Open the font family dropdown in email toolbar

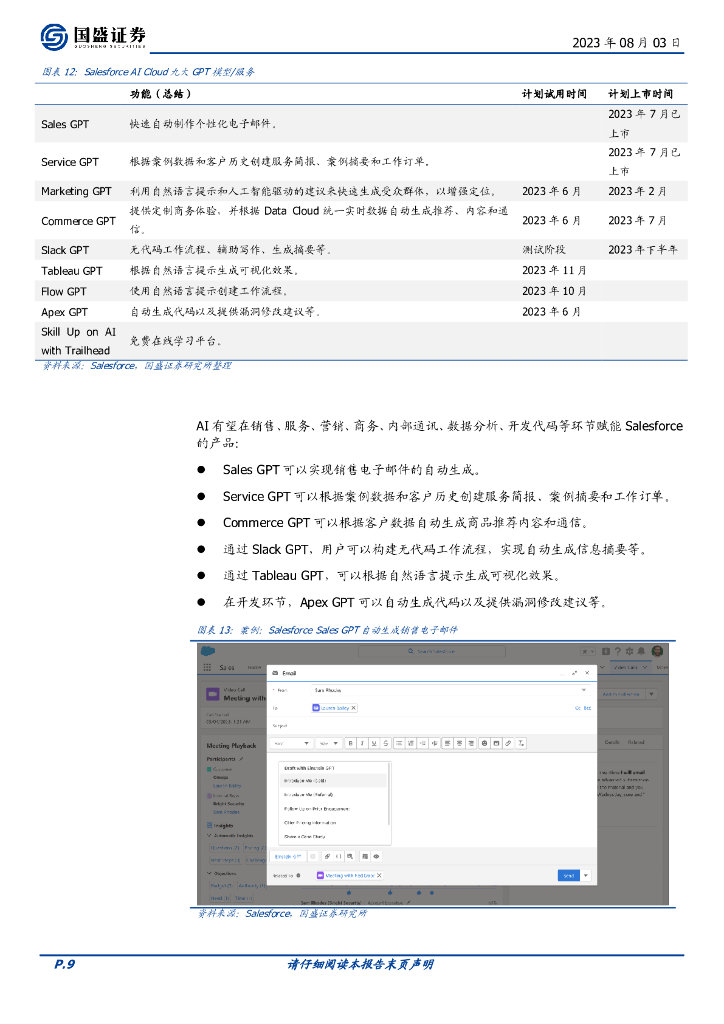pyautogui.click(x=291, y=743)
